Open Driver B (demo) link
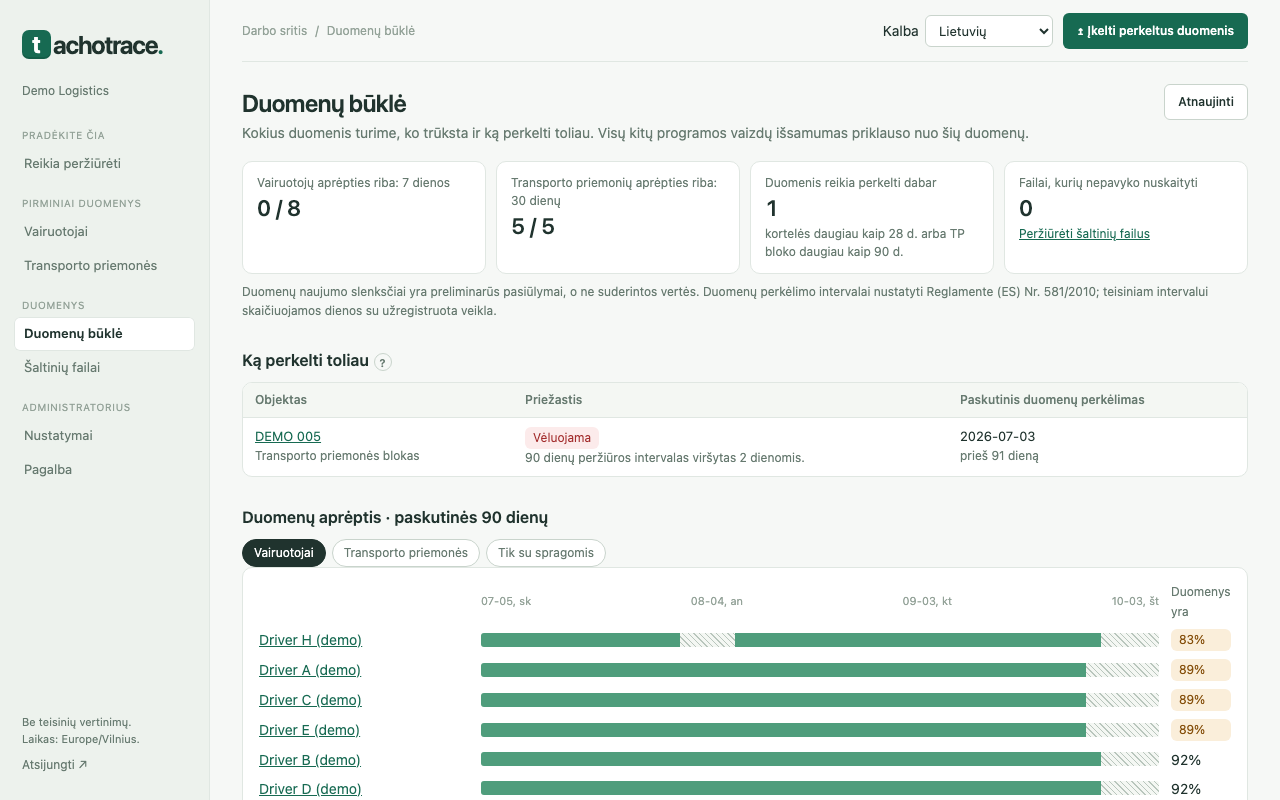The width and height of the screenshot is (1280, 800). coord(310,760)
